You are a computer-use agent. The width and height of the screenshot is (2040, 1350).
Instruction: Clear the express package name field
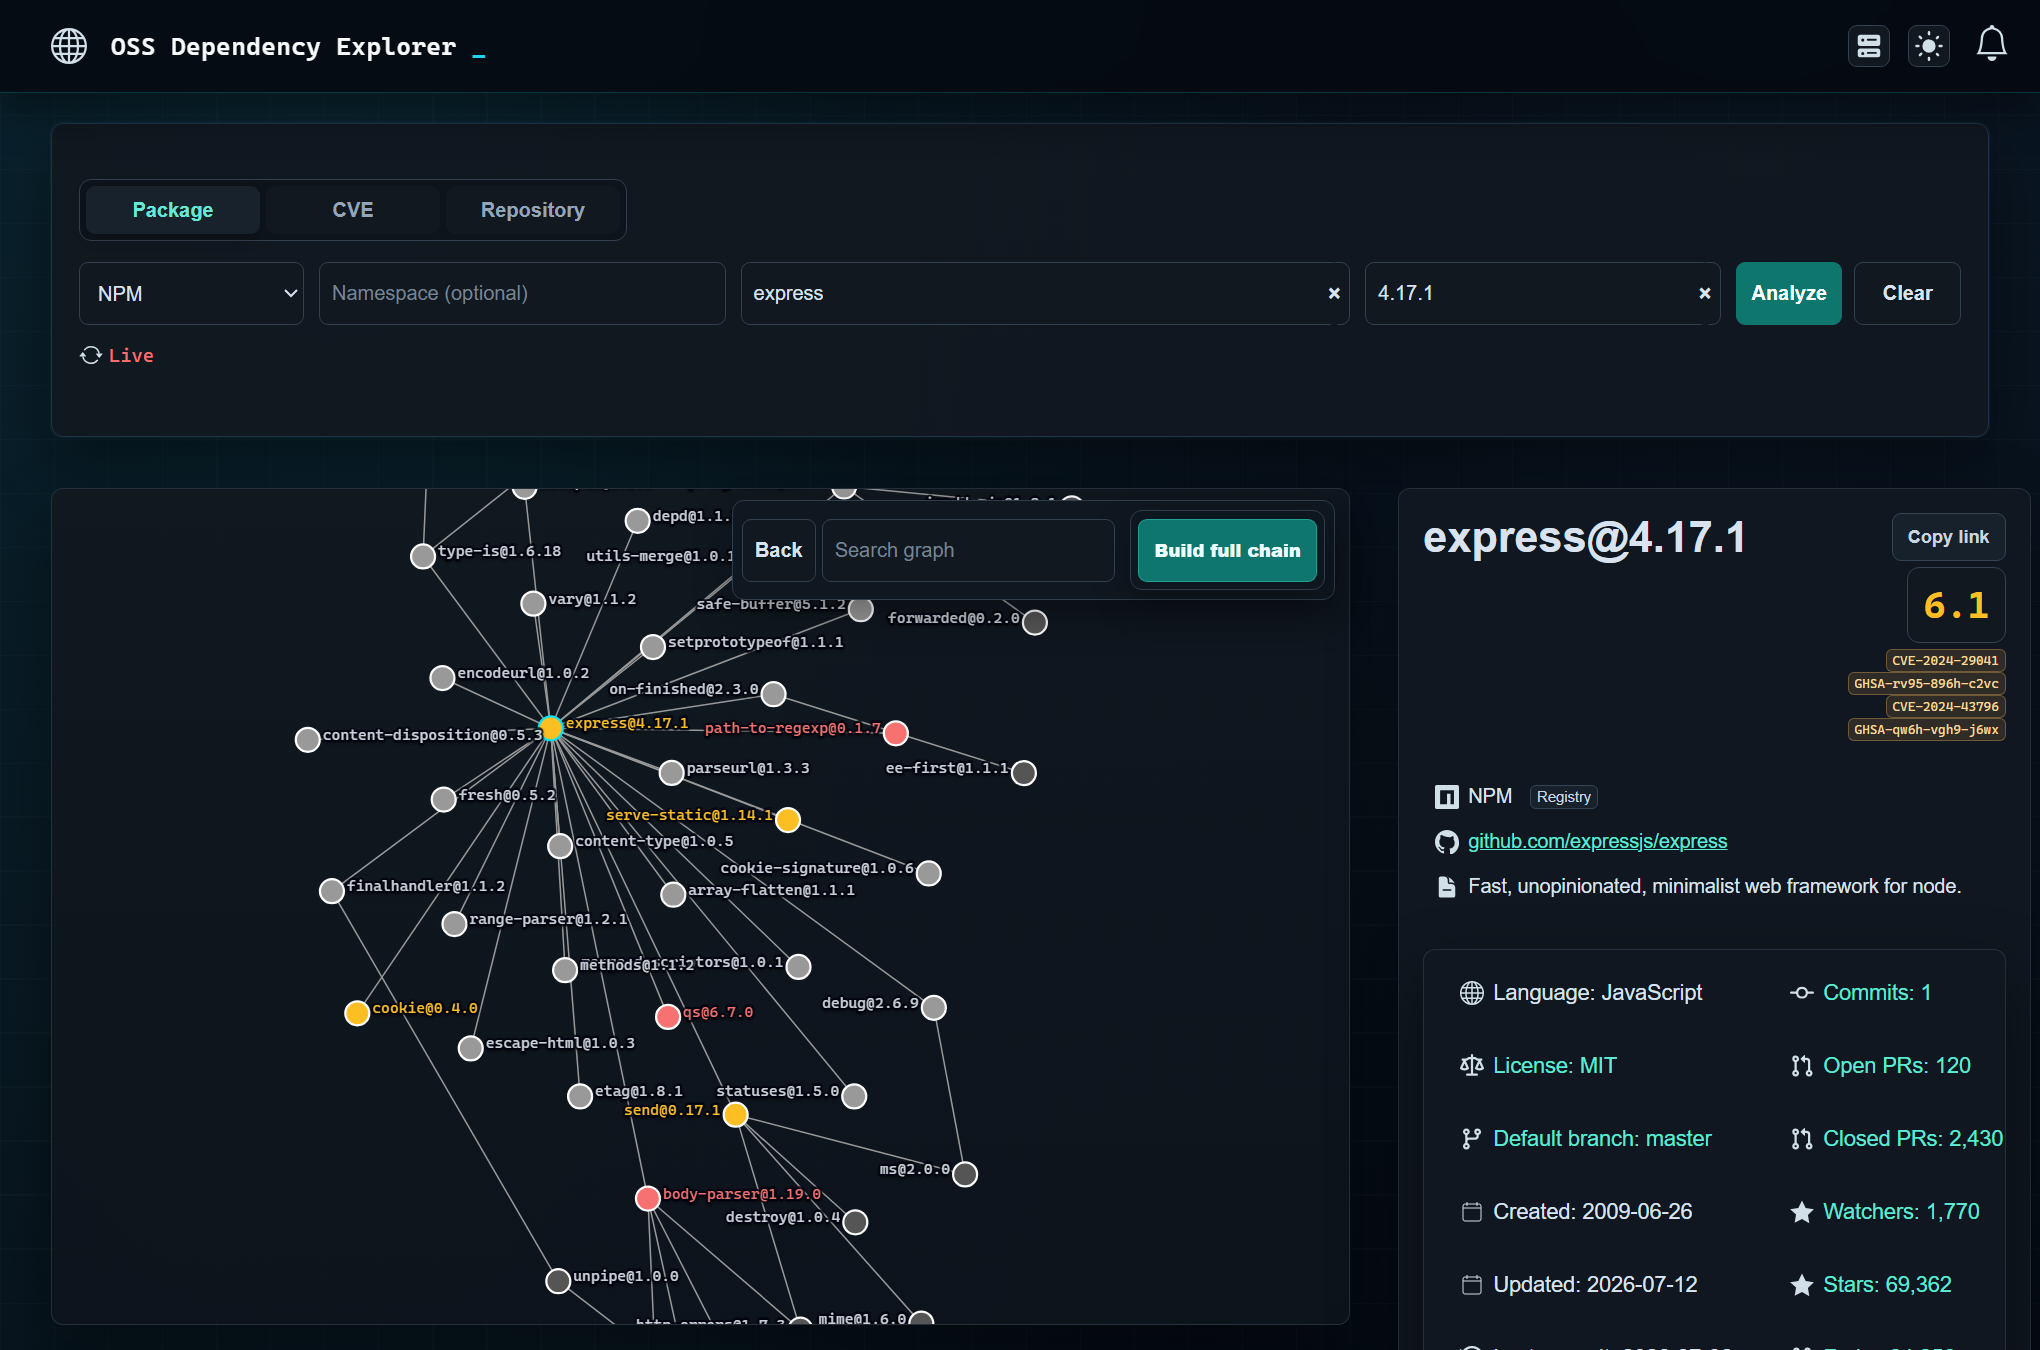[x=1333, y=293]
